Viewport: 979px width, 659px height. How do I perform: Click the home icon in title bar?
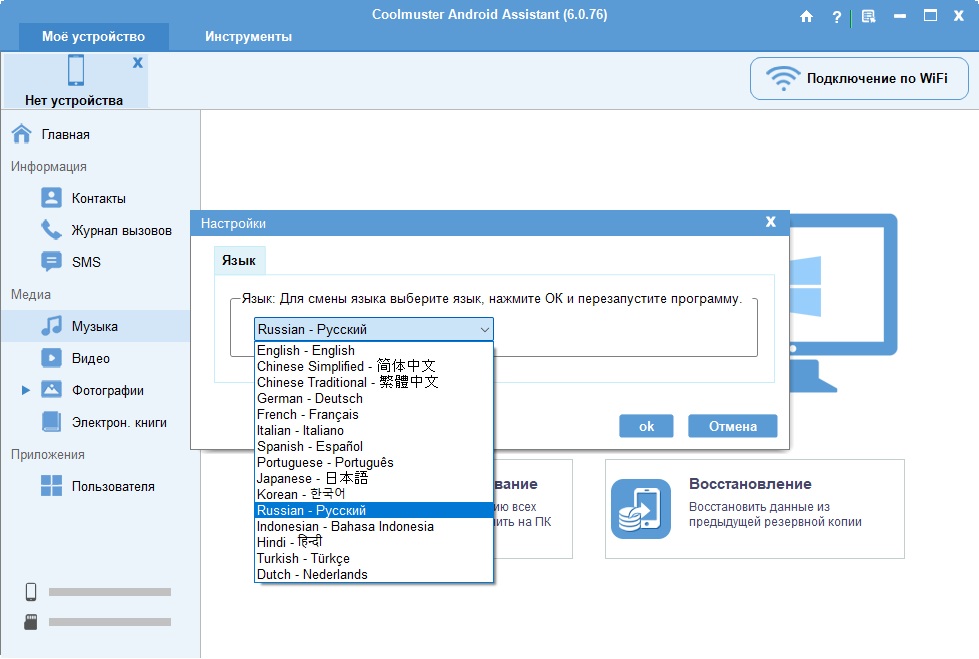pos(807,16)
